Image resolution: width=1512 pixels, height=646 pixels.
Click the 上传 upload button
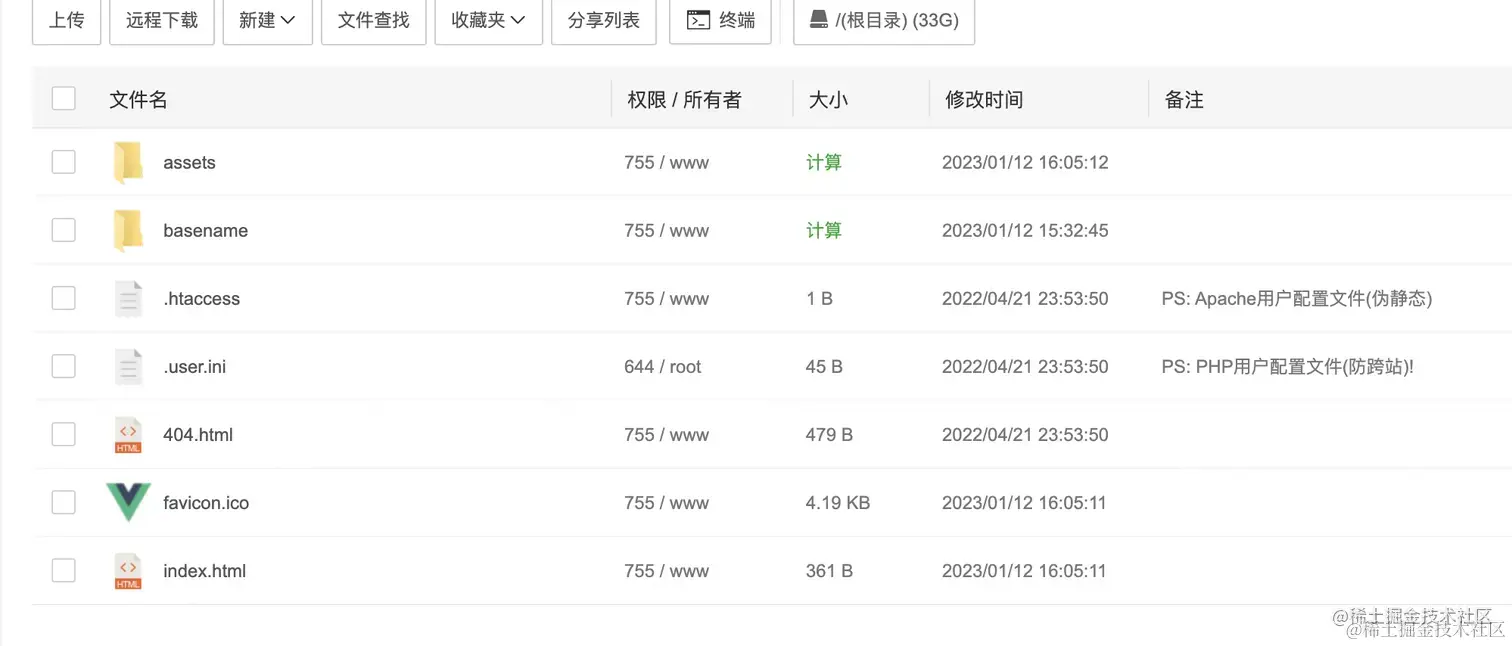click(67, 20)
